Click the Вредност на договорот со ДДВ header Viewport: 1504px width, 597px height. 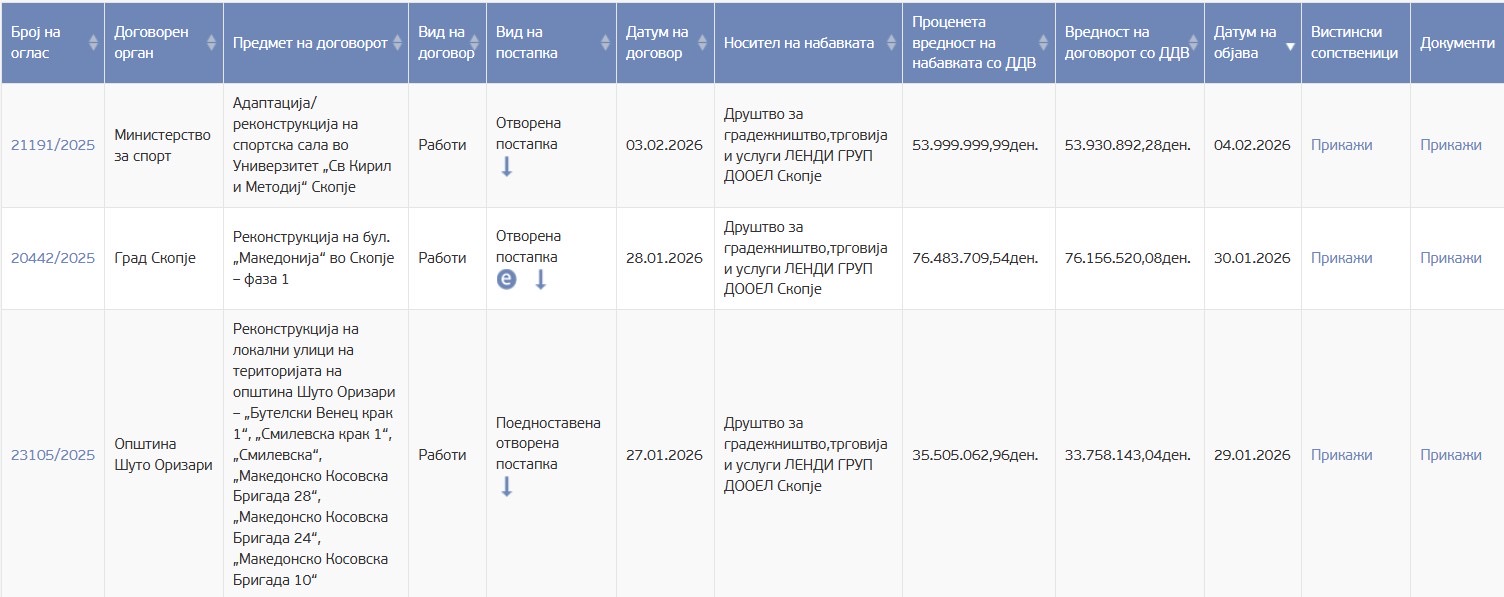[x=1127, y=43]
